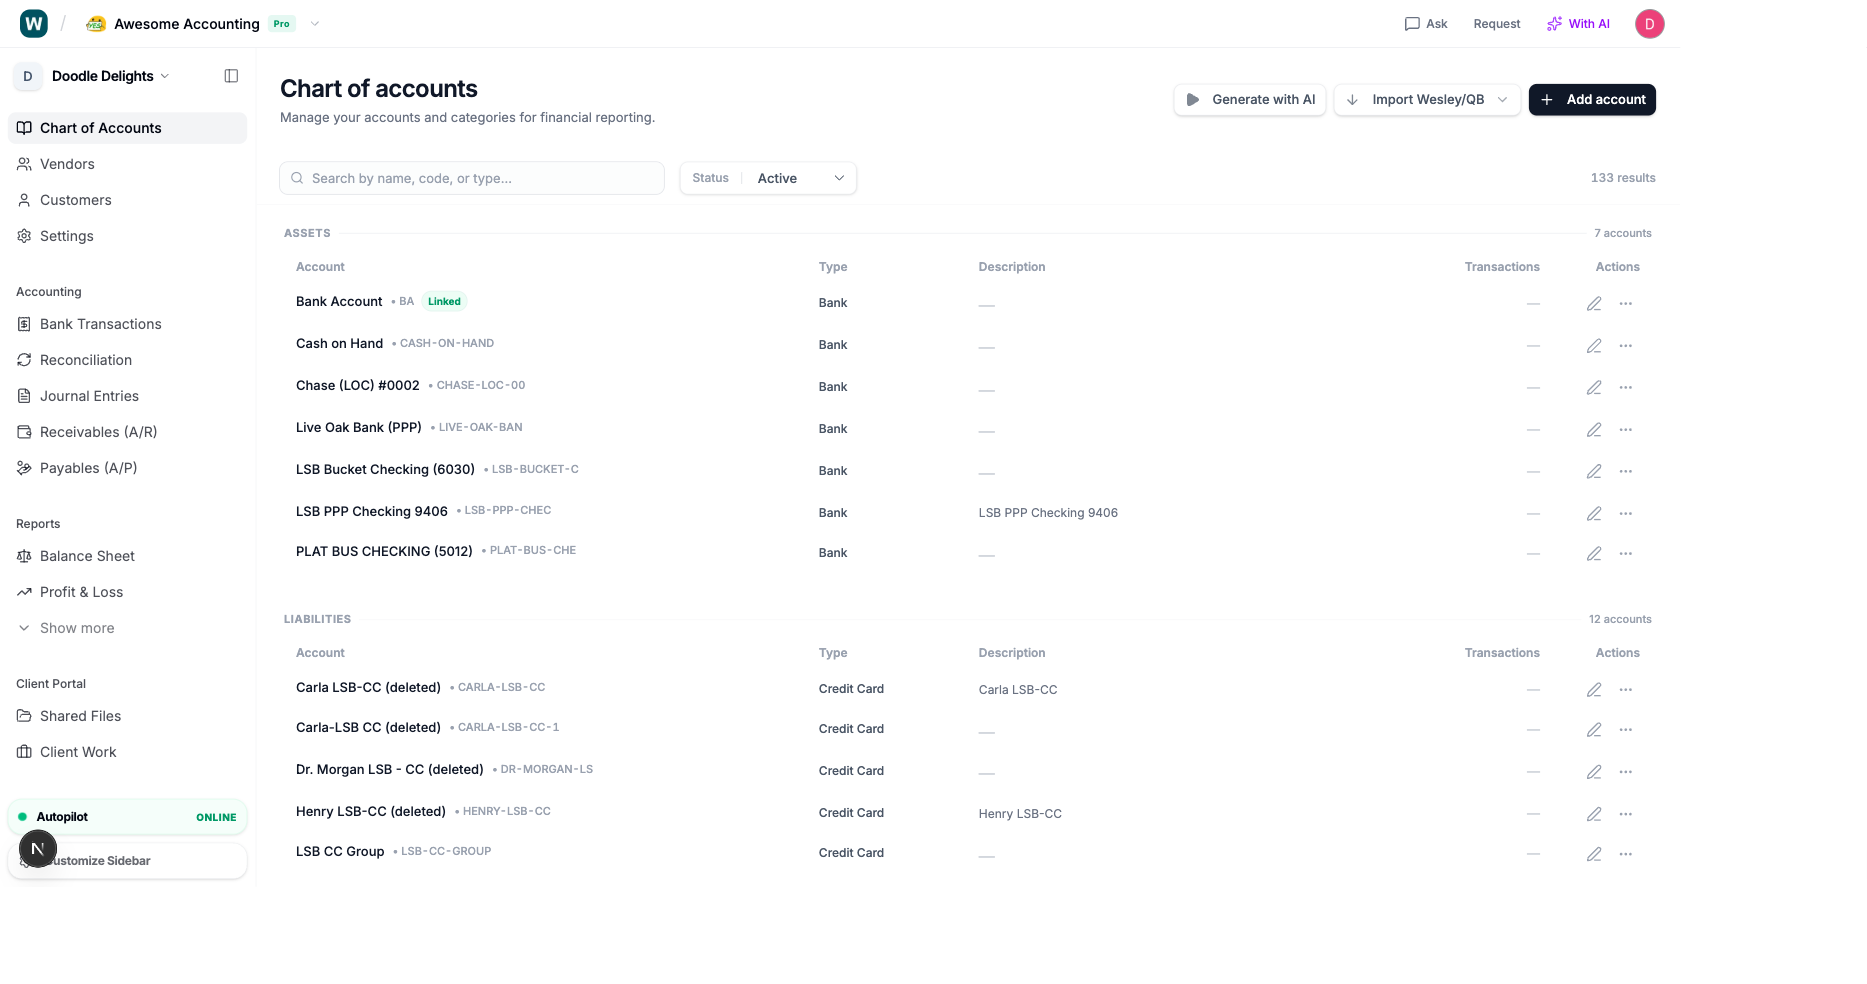Screen dimensions: 1867x984
Task: Collapse the sidebar panel icon
Action: [231, 76]
